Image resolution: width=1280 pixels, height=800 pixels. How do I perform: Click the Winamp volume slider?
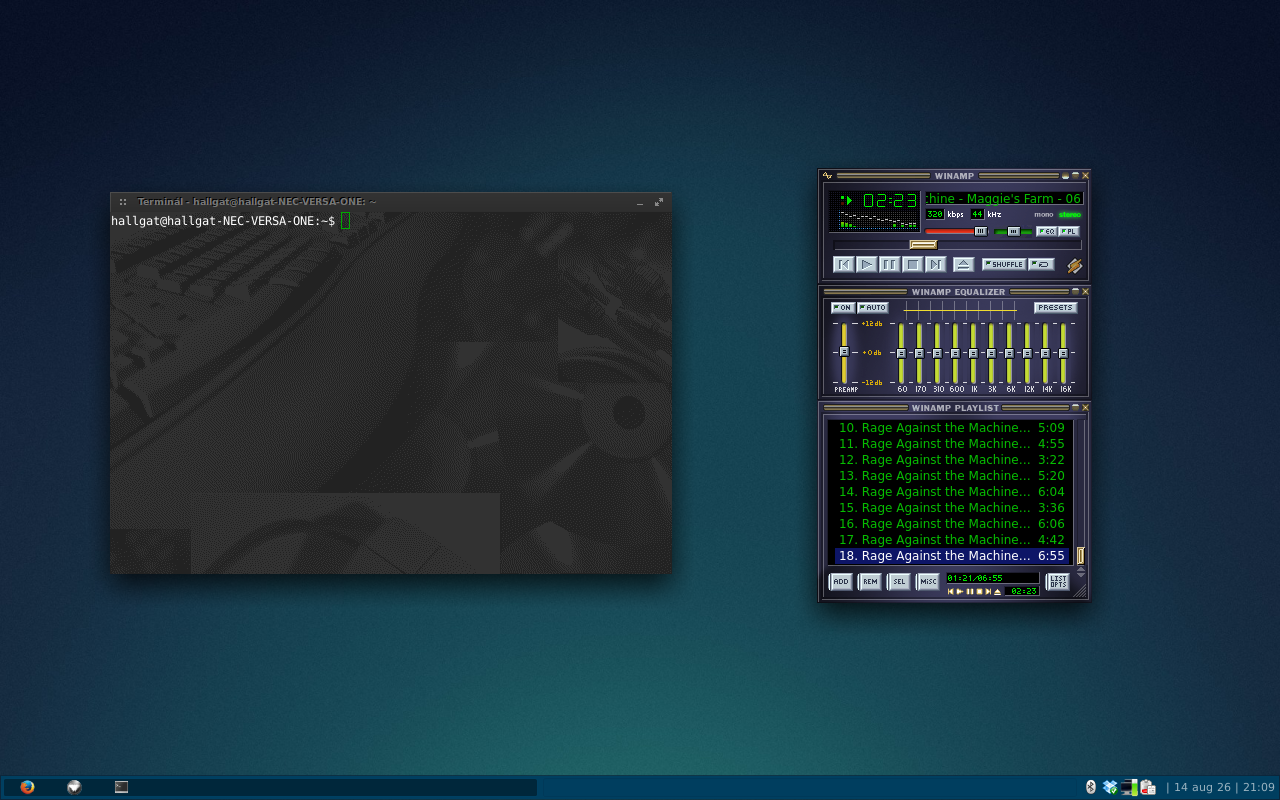957,231
